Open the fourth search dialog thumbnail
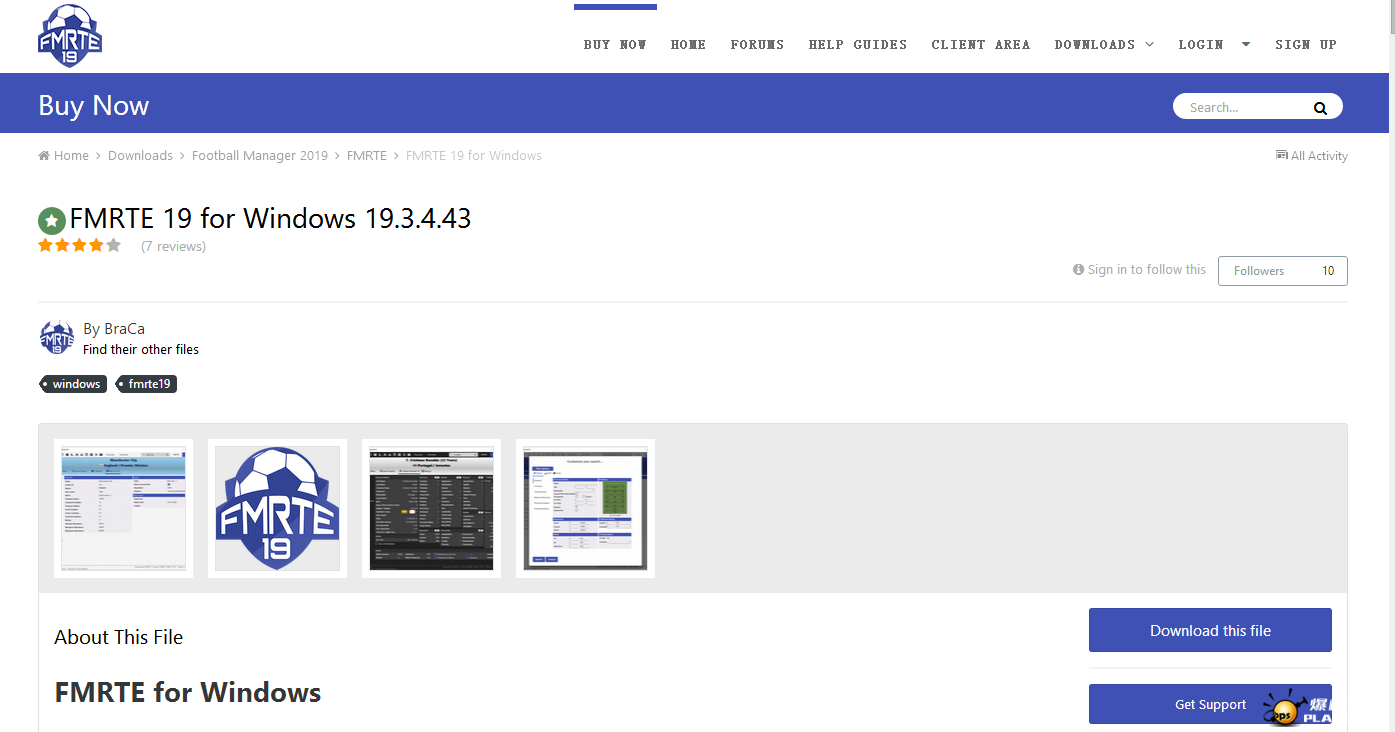The image size is (1395, 732). pyautogui.click(x=585, y=508)
